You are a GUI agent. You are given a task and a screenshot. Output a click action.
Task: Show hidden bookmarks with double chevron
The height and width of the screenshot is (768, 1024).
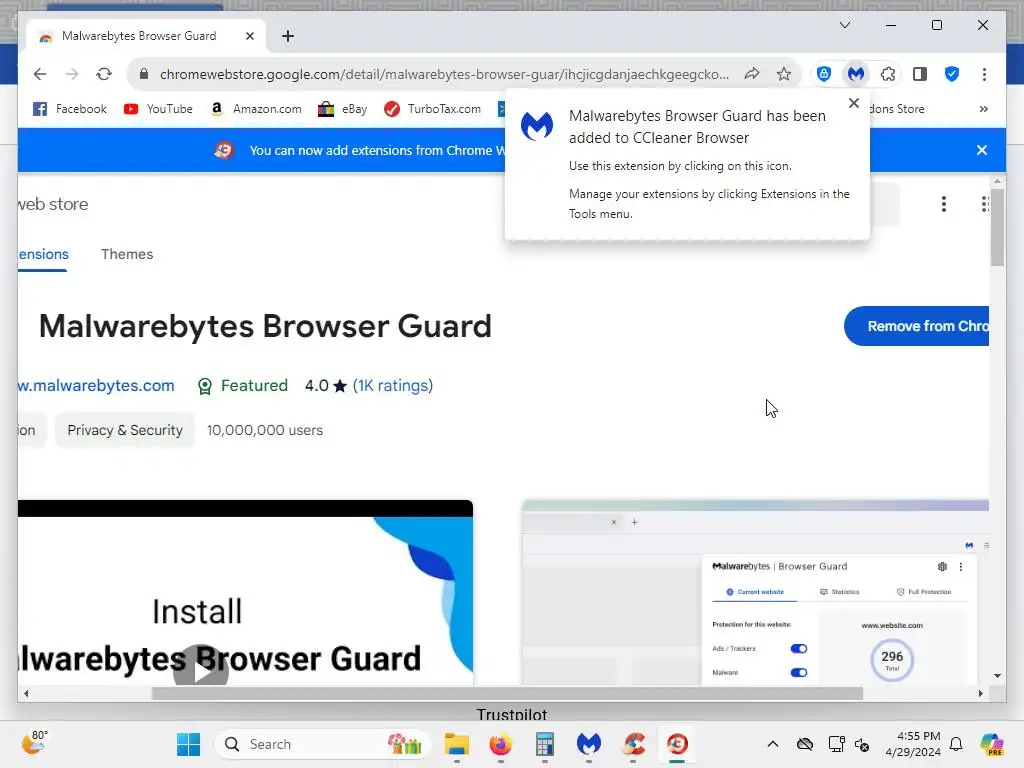(984, 109)
